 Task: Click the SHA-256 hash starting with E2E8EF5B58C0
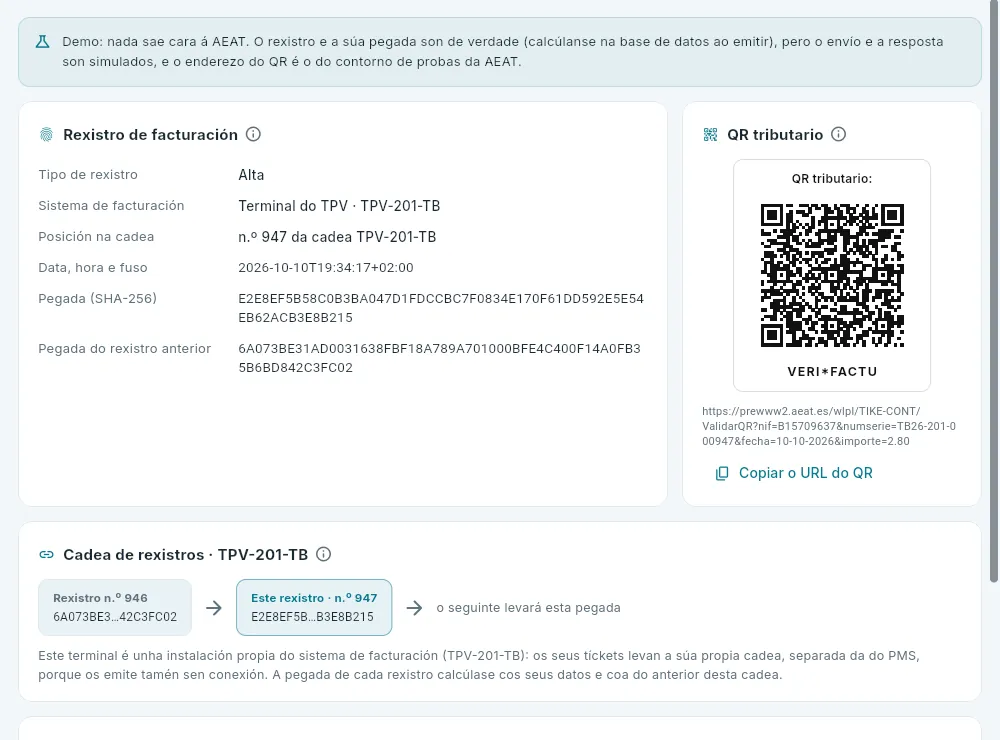[x=441, y=308]
